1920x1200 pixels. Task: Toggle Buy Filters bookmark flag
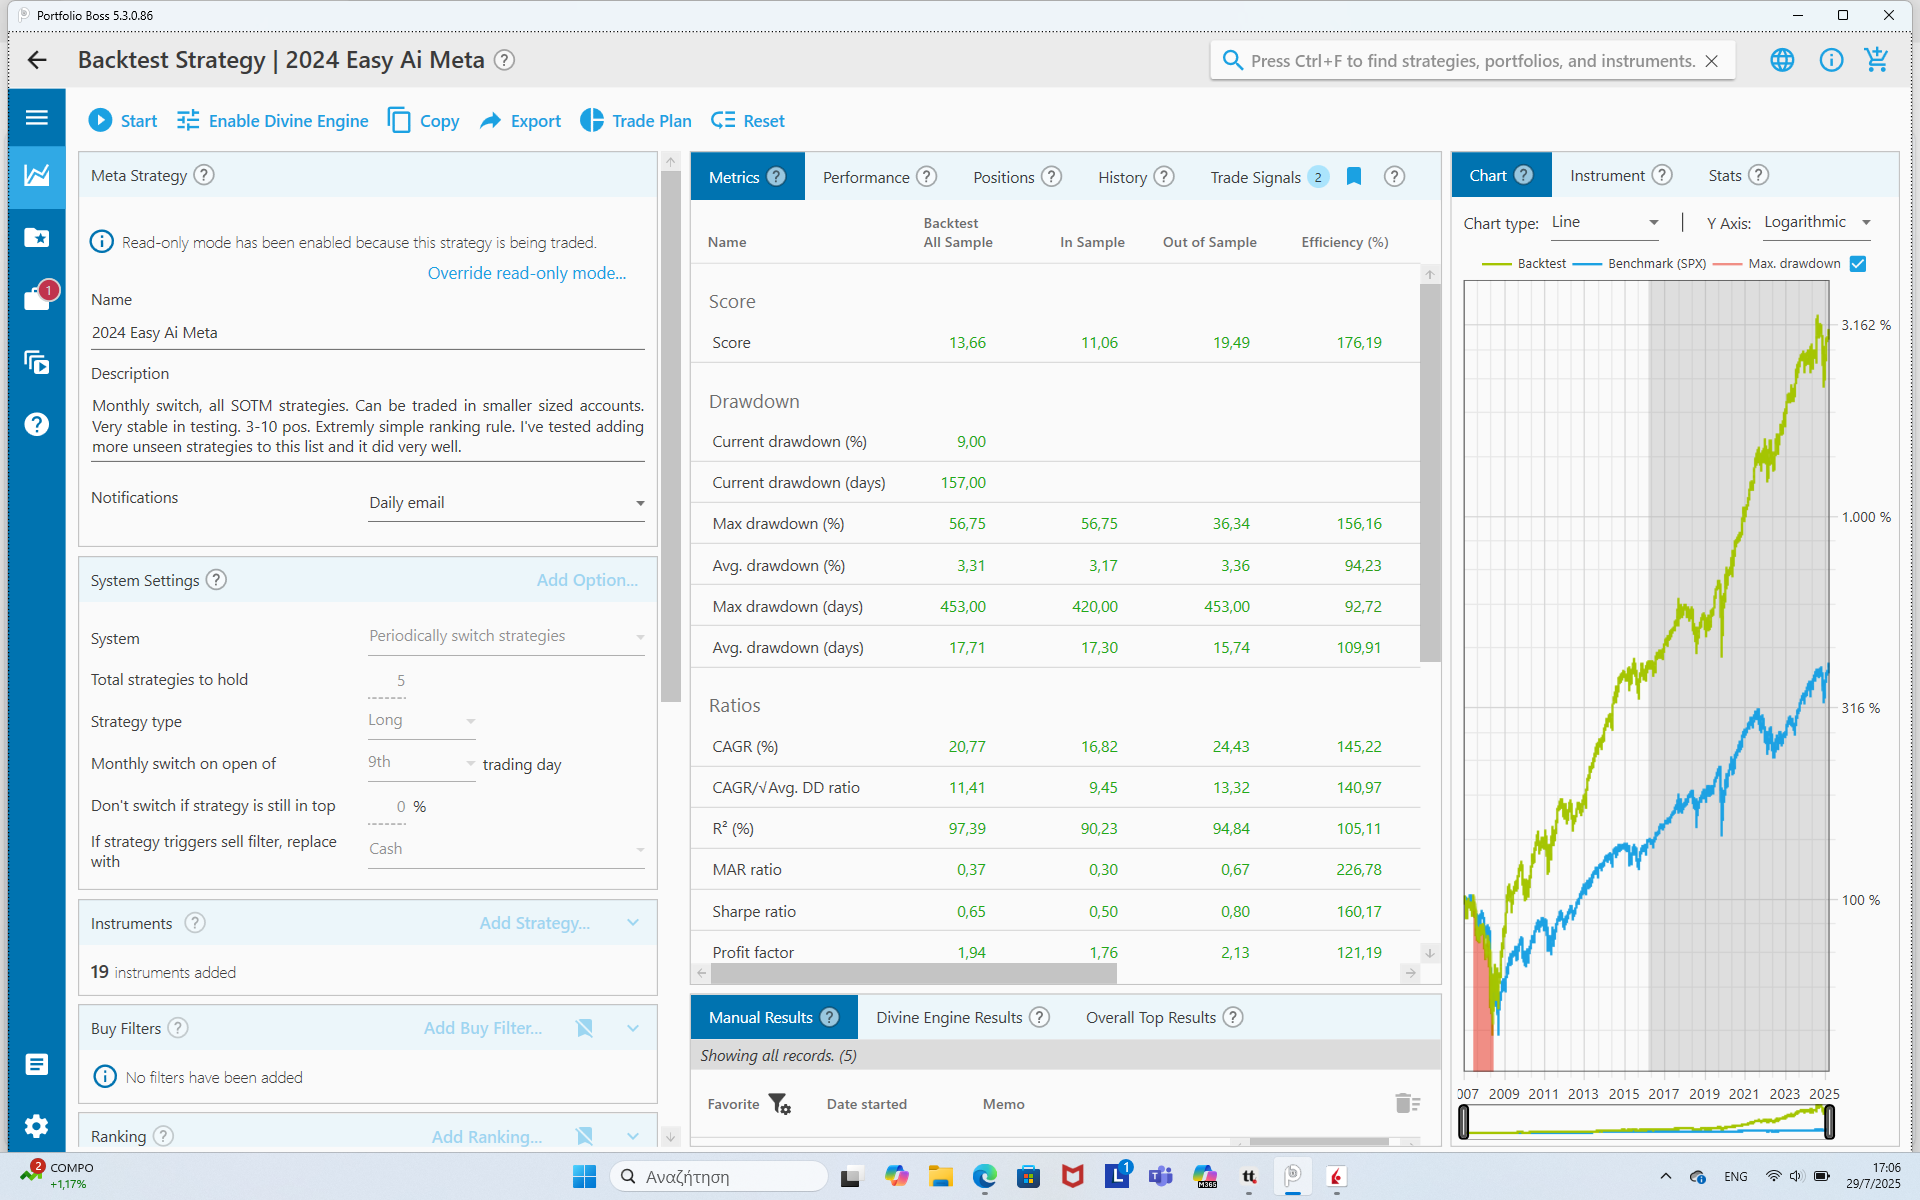click(x=585, y=1028)
